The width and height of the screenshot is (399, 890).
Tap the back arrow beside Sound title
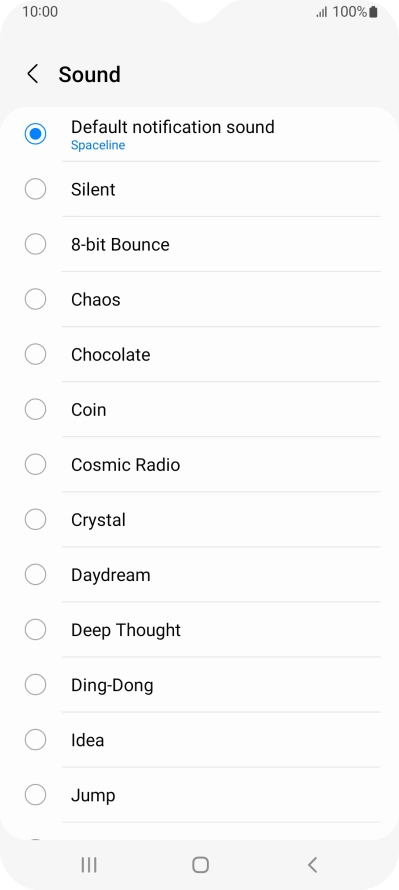click(33, 74)
